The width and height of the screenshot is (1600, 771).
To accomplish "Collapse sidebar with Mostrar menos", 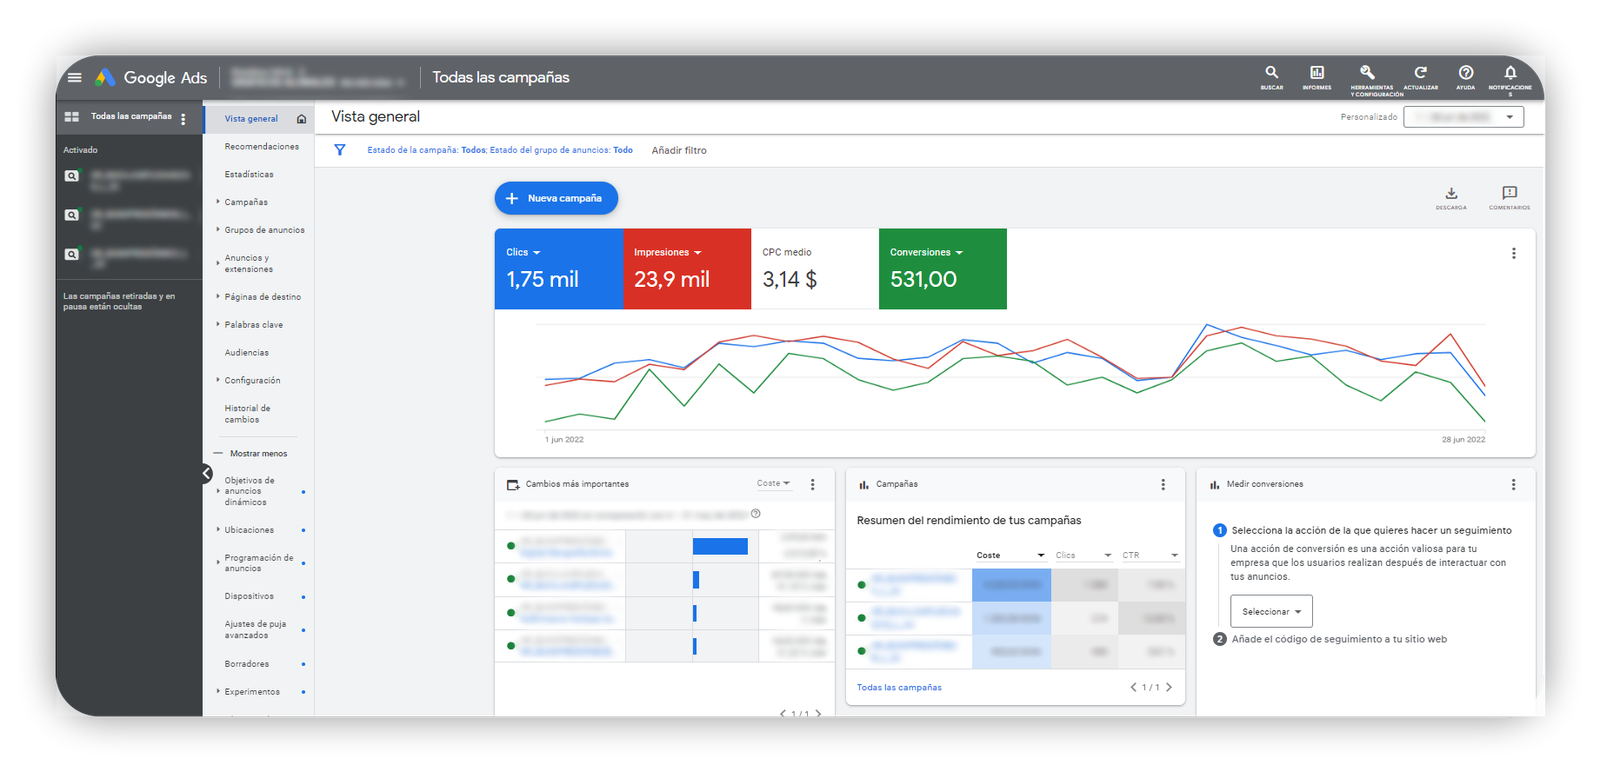I will (257, 453).
